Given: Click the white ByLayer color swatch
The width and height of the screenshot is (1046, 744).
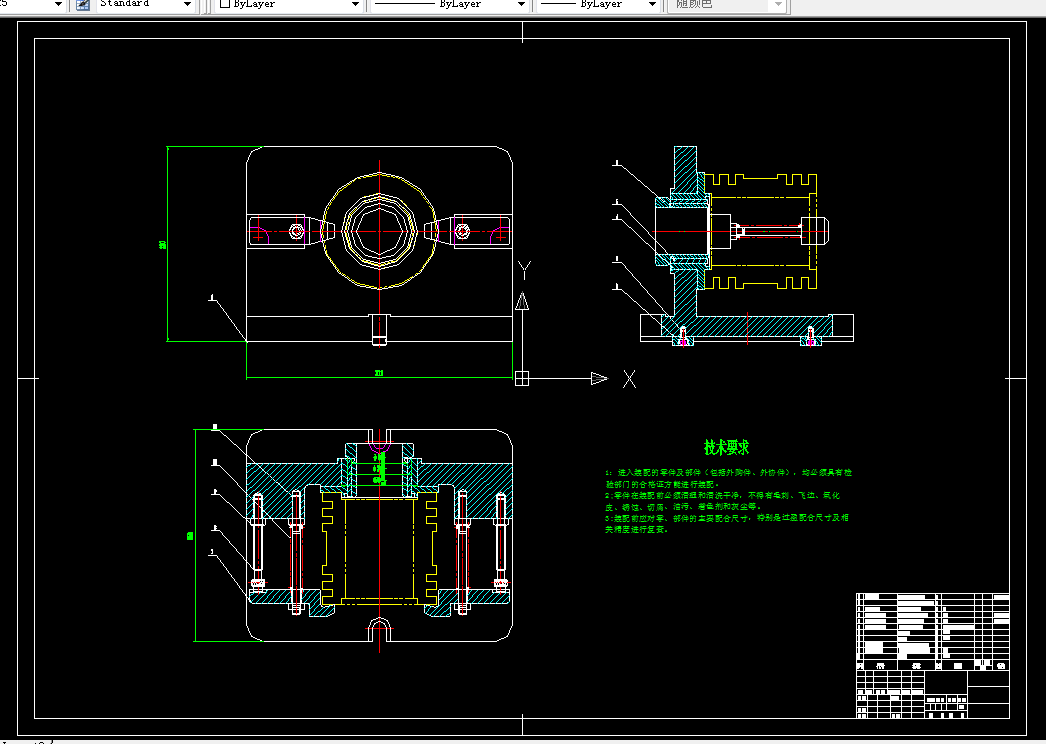Looking at the screenshot, I should pyautogui.click(x=225, y=3).
